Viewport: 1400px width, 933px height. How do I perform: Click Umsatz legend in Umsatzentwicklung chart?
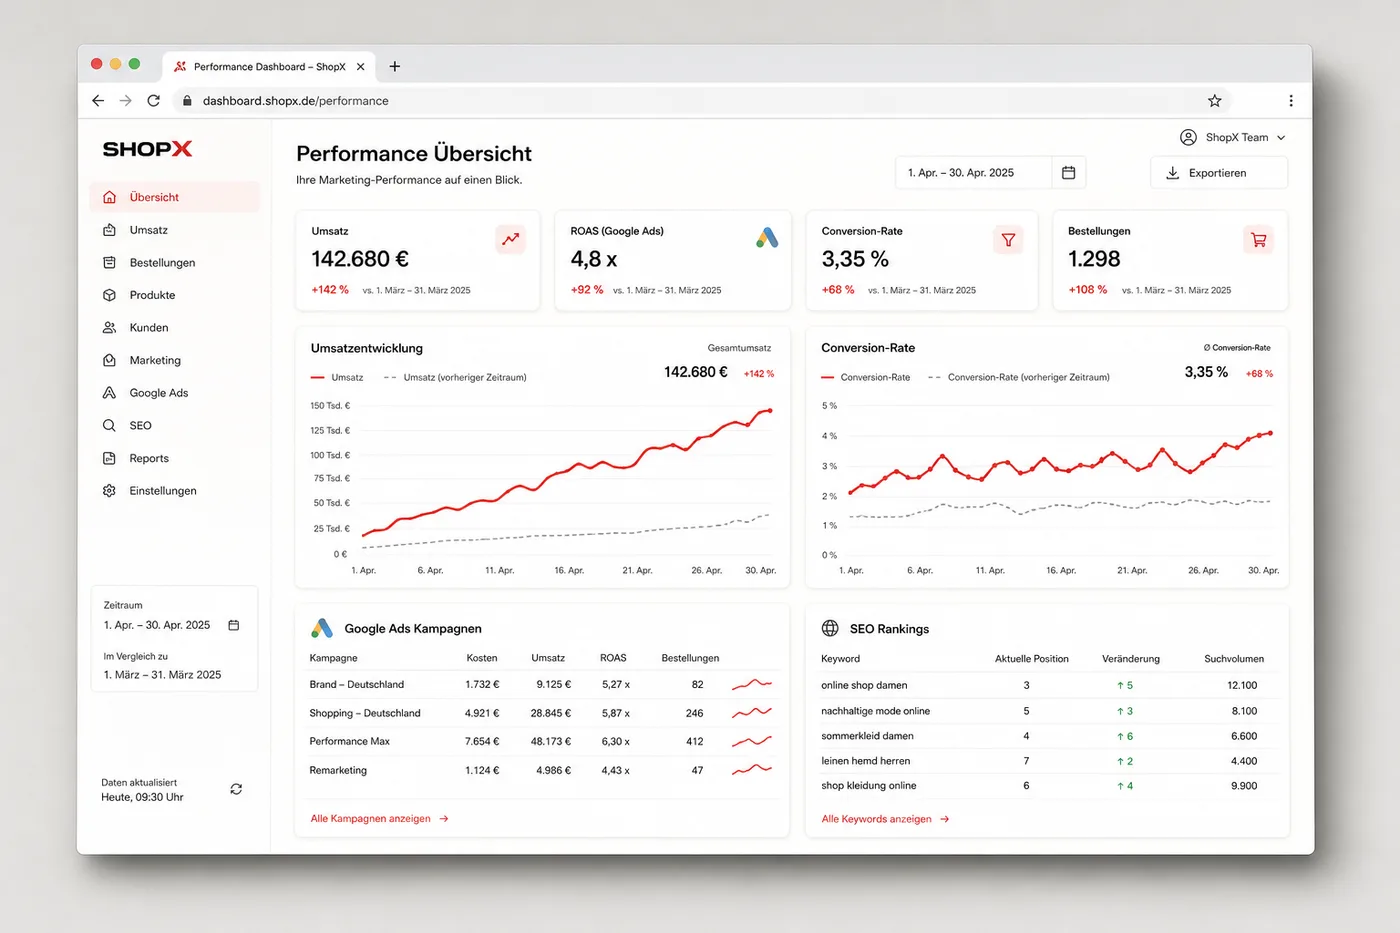tap(337, 377)
